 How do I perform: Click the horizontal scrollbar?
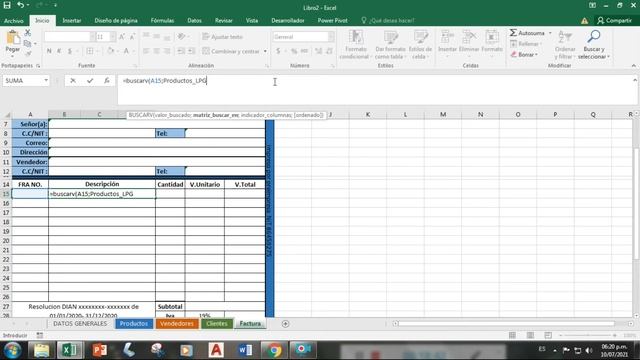pos(506,324)
